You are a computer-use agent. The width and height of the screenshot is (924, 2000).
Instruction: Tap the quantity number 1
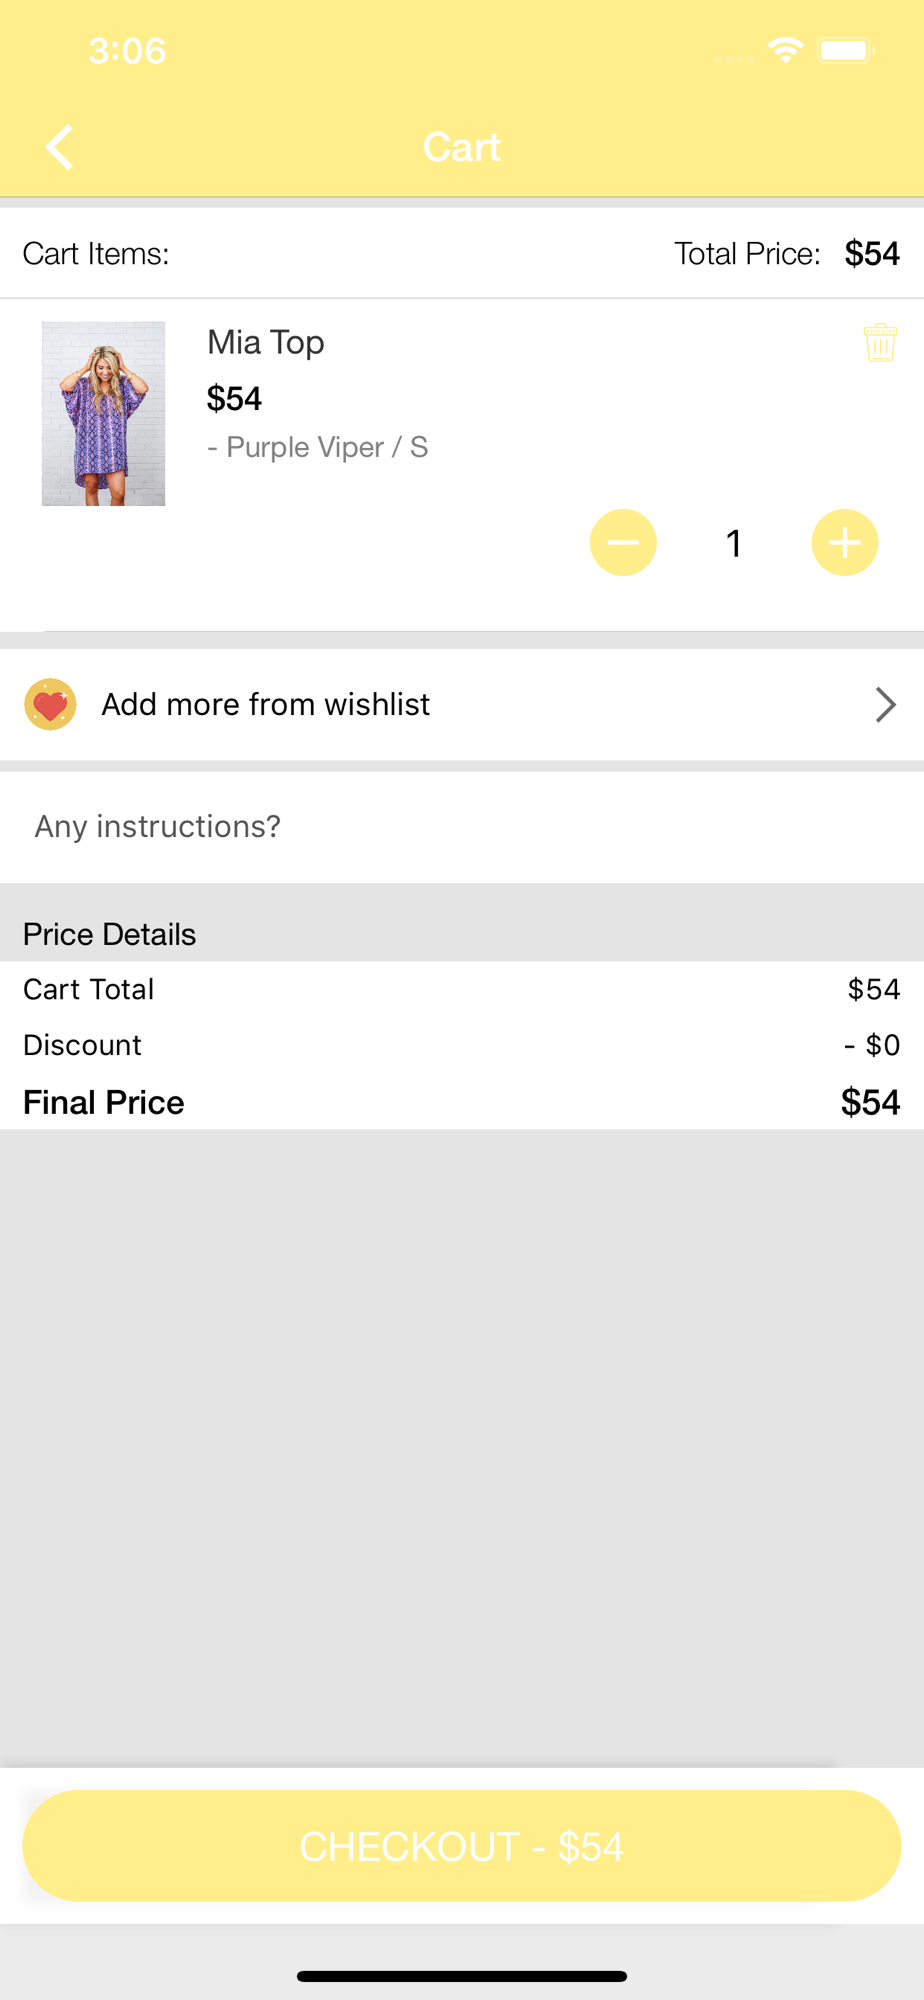click(734, 543)
